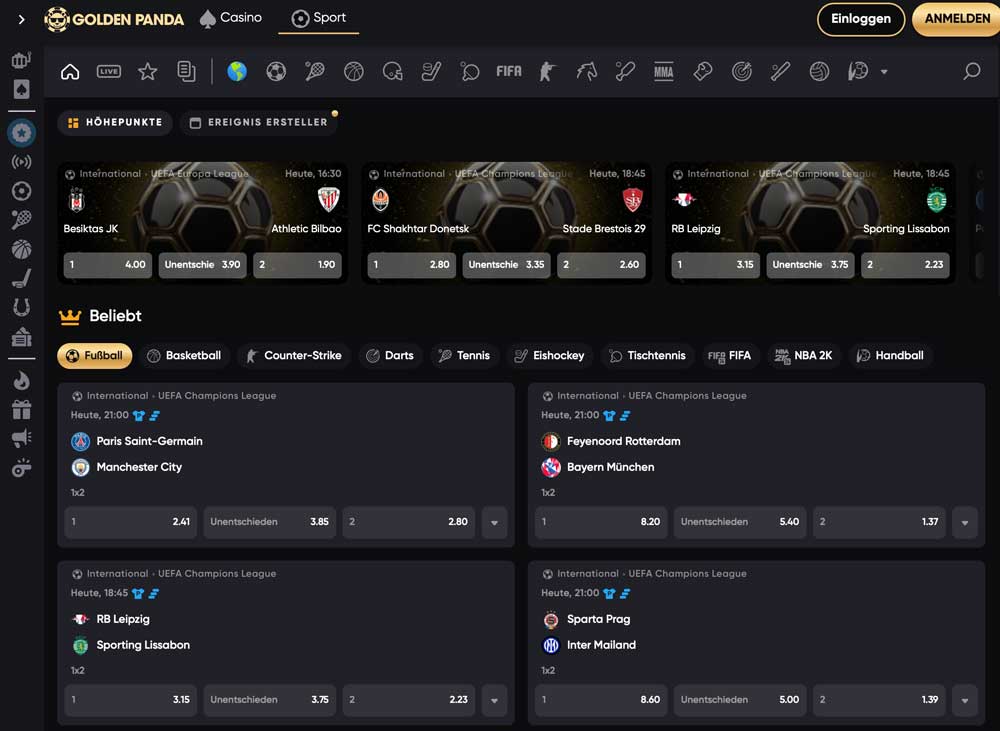This screenshot has width=1000, height=731.
Task: Select the Höhepunkte tab
Action: click(115, 122)
